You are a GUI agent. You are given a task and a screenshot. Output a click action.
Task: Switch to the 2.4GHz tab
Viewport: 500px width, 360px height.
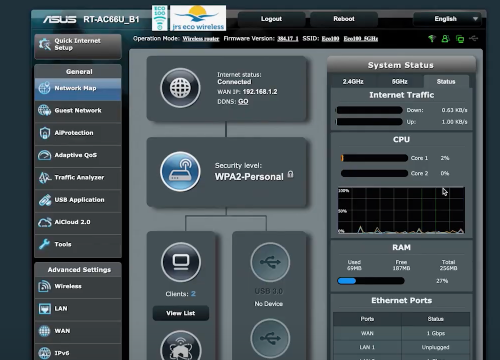tap(353, 81)
